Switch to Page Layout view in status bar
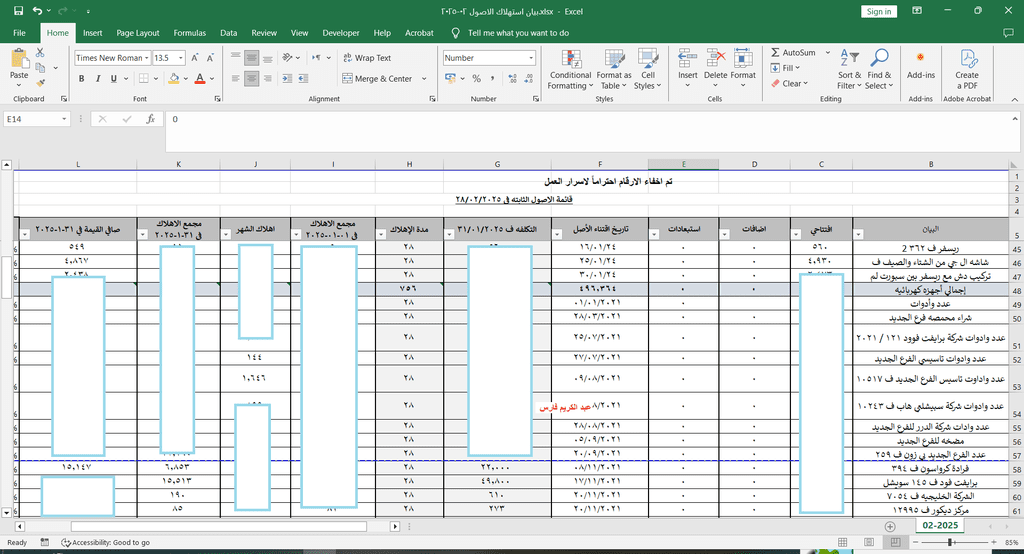Image resolution: width=1024 pixels, height=554 pixels. (869, 542)
